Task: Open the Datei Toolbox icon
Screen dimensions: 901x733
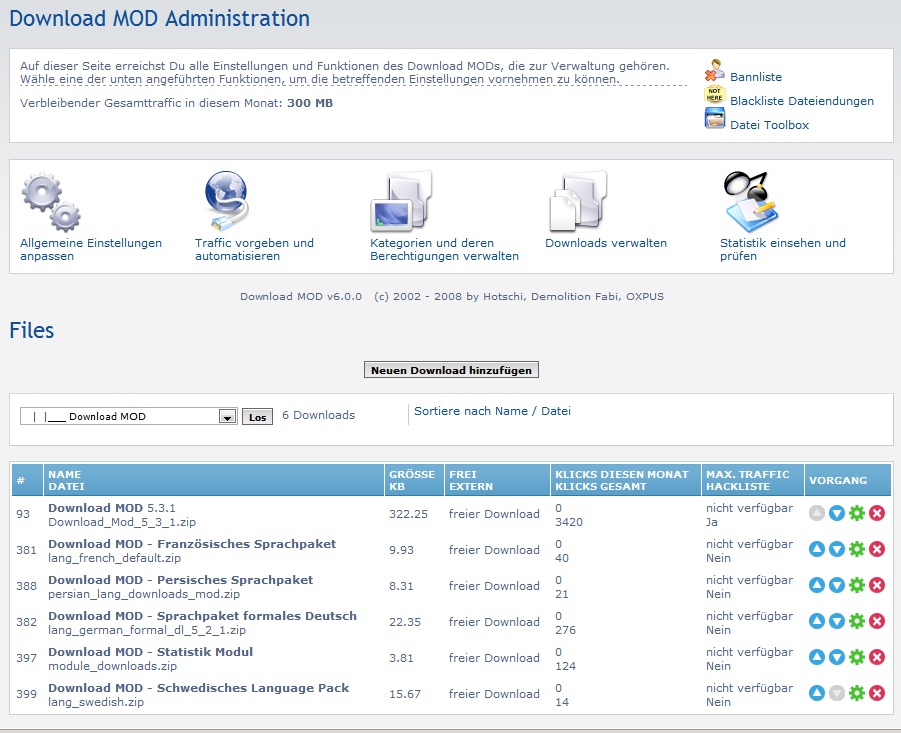Action: tap(714, 121)
